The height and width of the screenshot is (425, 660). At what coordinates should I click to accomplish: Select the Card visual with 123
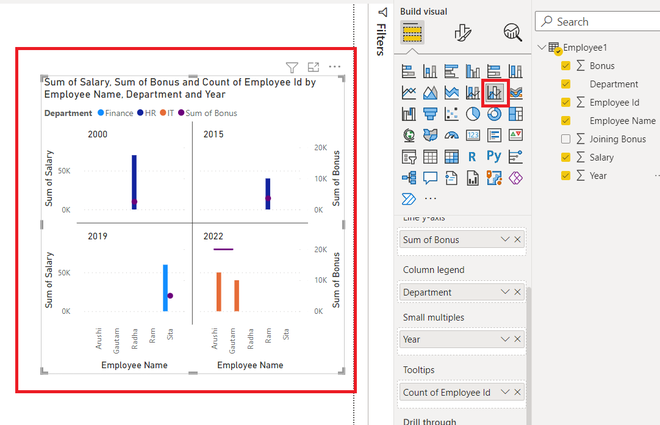coord(473,135)
